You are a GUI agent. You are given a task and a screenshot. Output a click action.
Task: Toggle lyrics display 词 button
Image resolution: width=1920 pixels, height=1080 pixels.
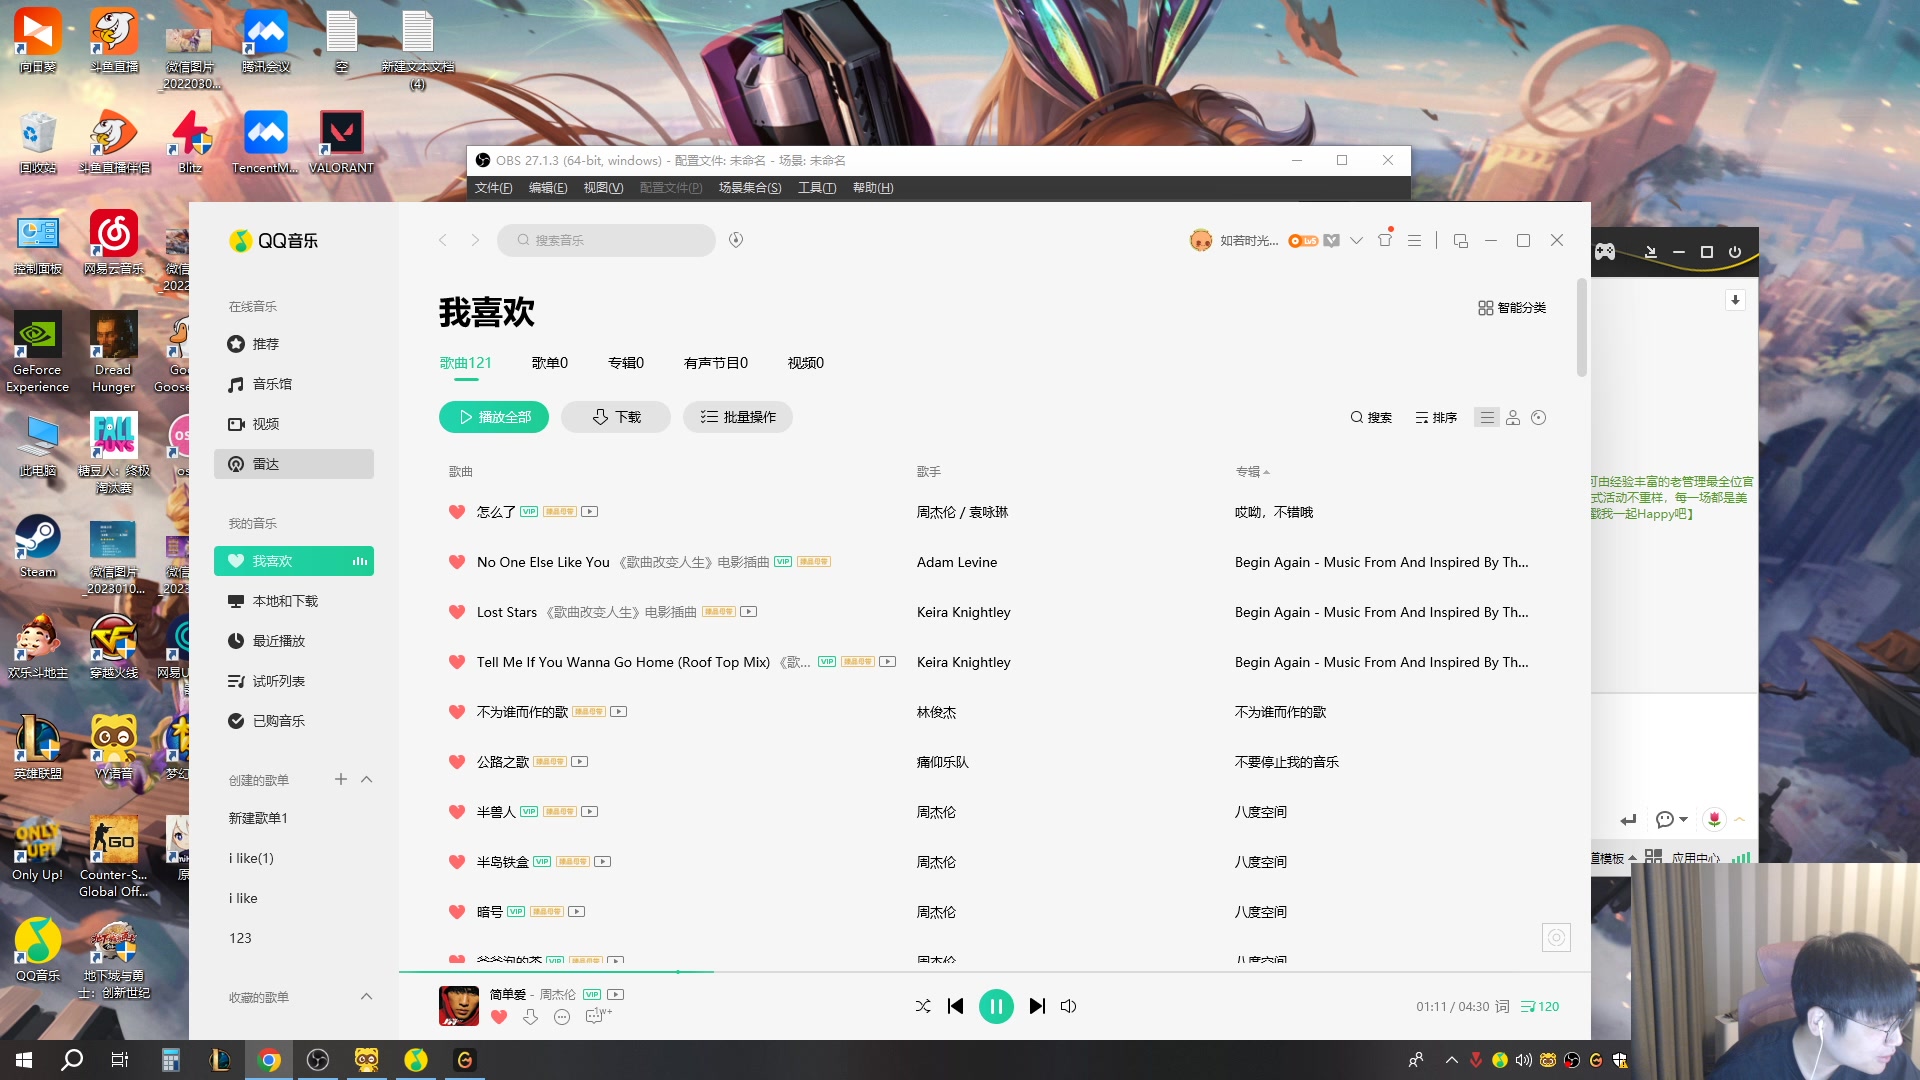[1502, 1006]
